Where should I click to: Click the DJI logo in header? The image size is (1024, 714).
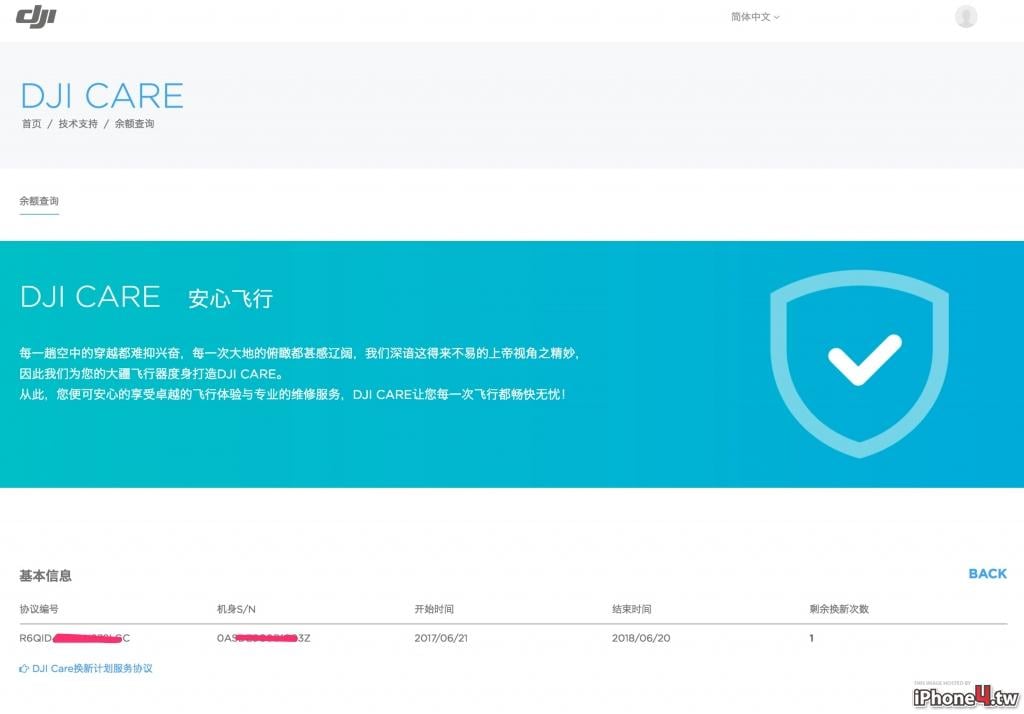[x=36, y=16]
